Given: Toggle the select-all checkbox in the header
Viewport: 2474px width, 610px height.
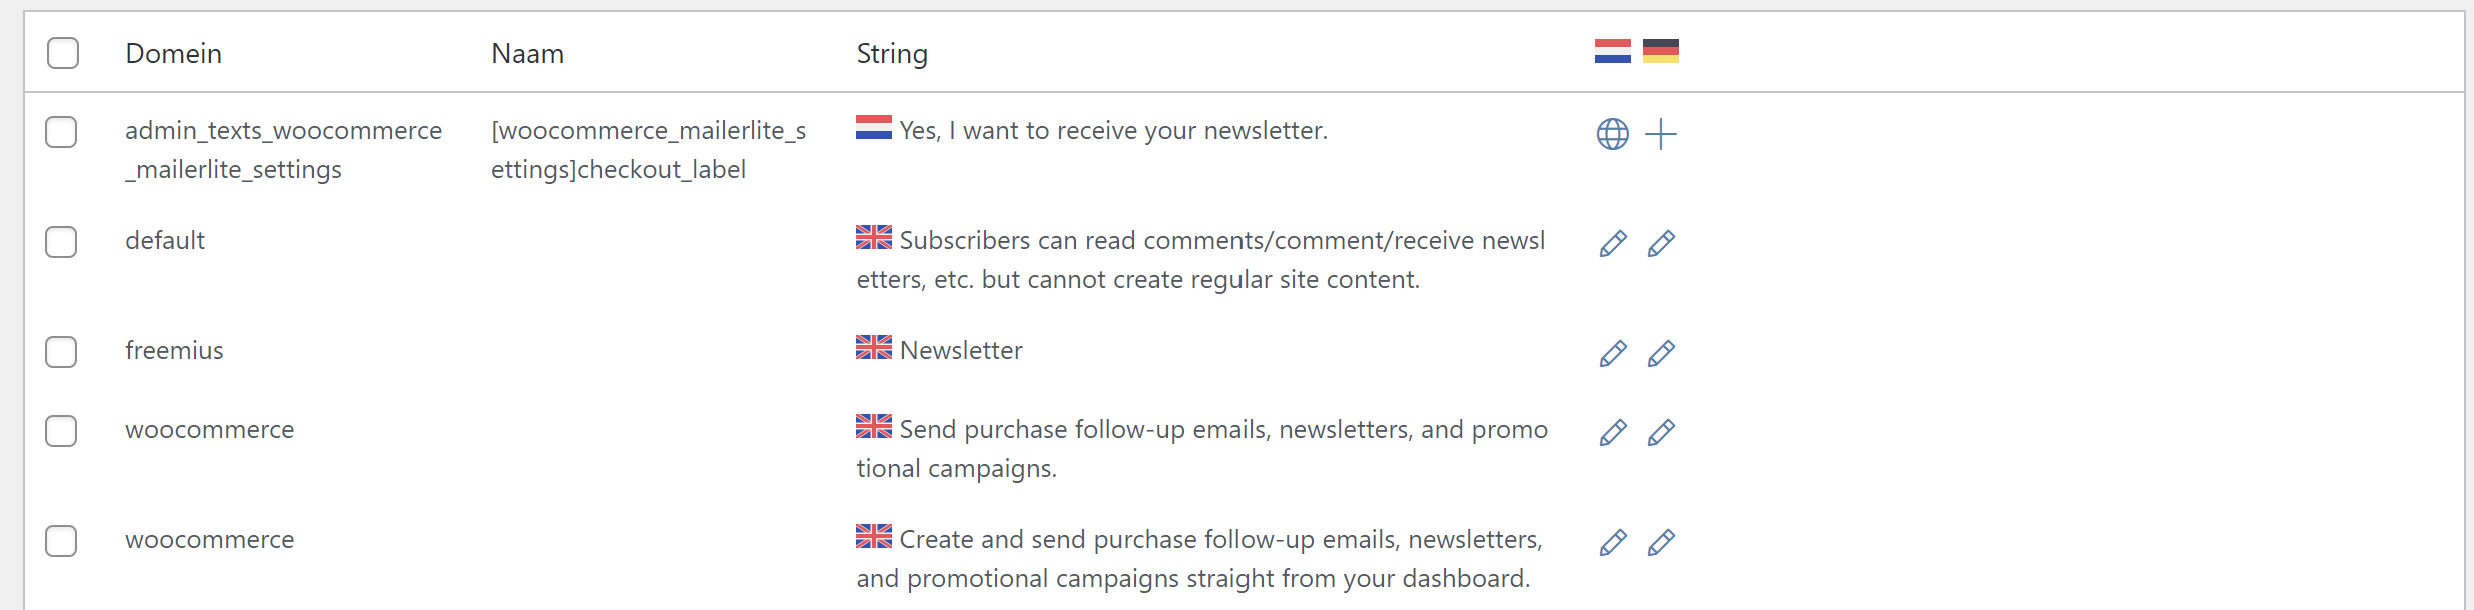Looking at the screenshot, I should pyautogui.click(x=63, y=53).
